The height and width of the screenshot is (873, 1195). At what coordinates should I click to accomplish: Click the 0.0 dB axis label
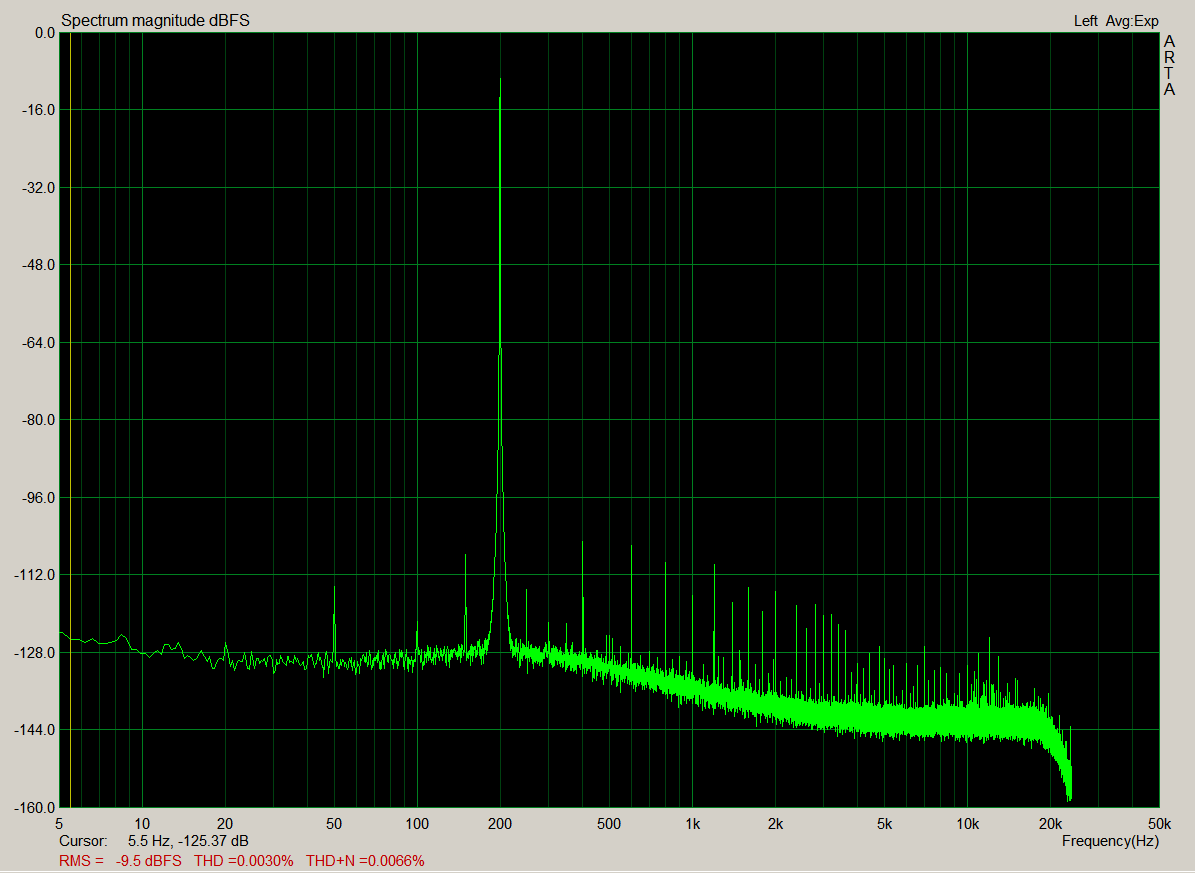(x=45, y=33)
